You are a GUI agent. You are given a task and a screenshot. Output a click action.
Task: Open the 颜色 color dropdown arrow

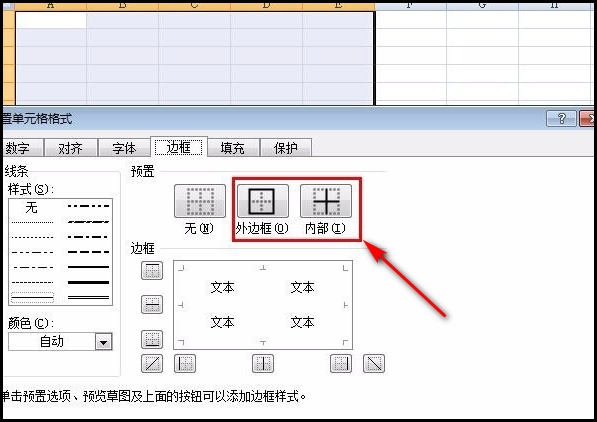click(103, 342)
